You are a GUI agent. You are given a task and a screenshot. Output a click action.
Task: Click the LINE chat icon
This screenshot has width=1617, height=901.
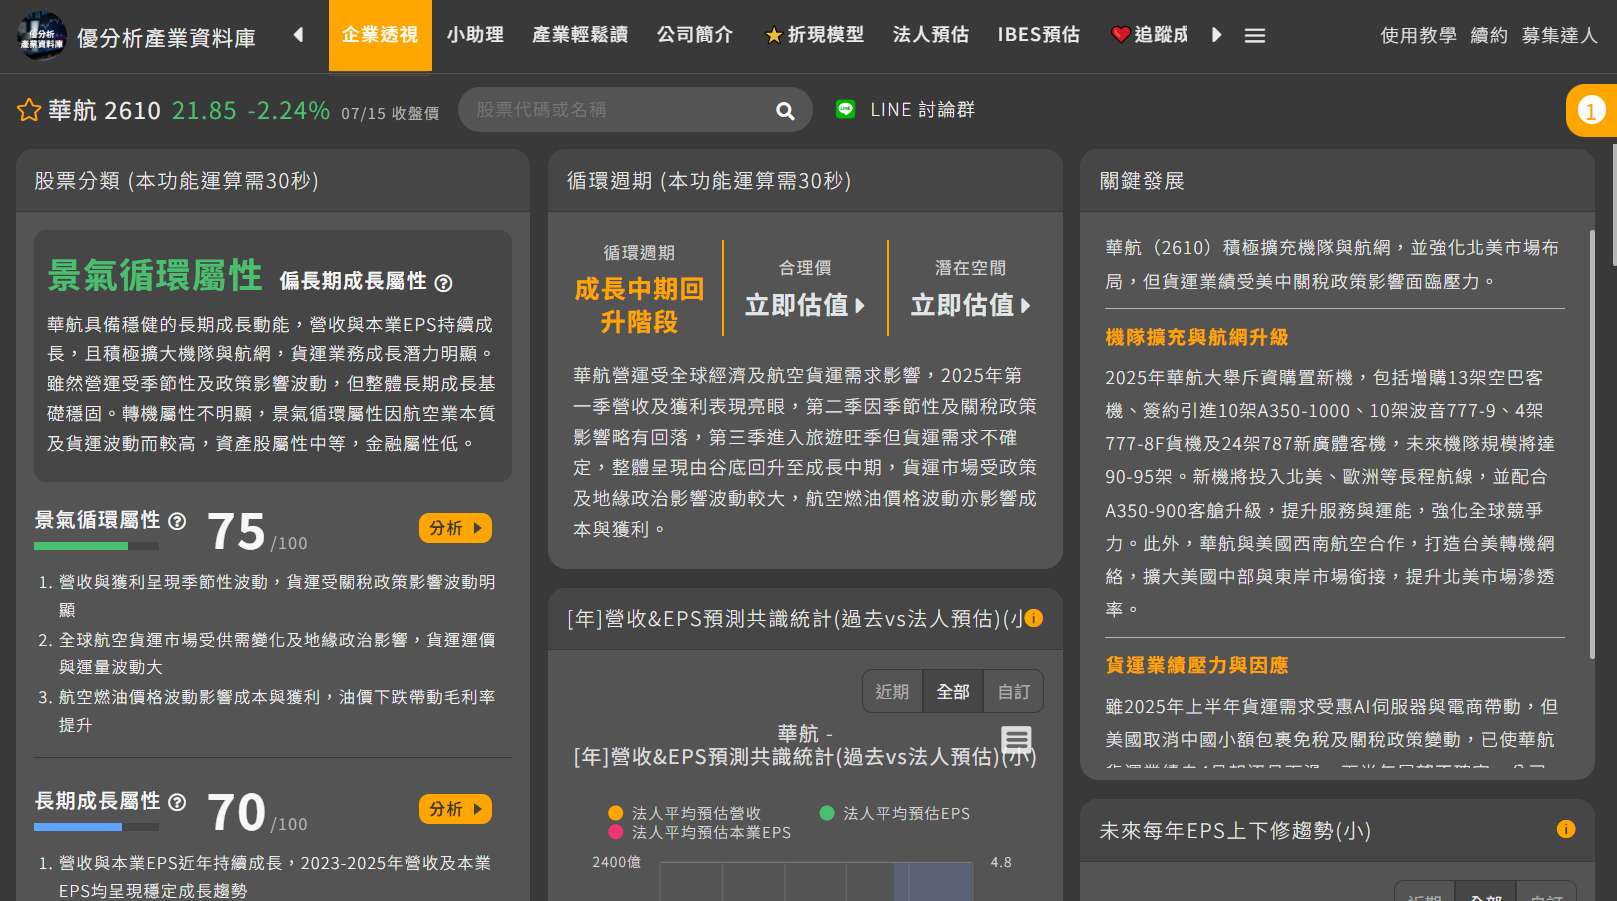pyautogui.click(x=846, y=109)
